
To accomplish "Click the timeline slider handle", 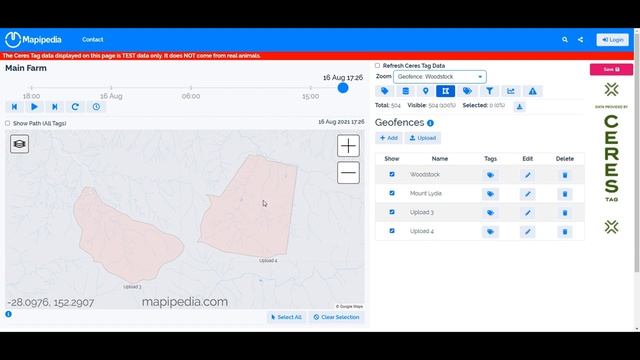I will coord(343,88).
